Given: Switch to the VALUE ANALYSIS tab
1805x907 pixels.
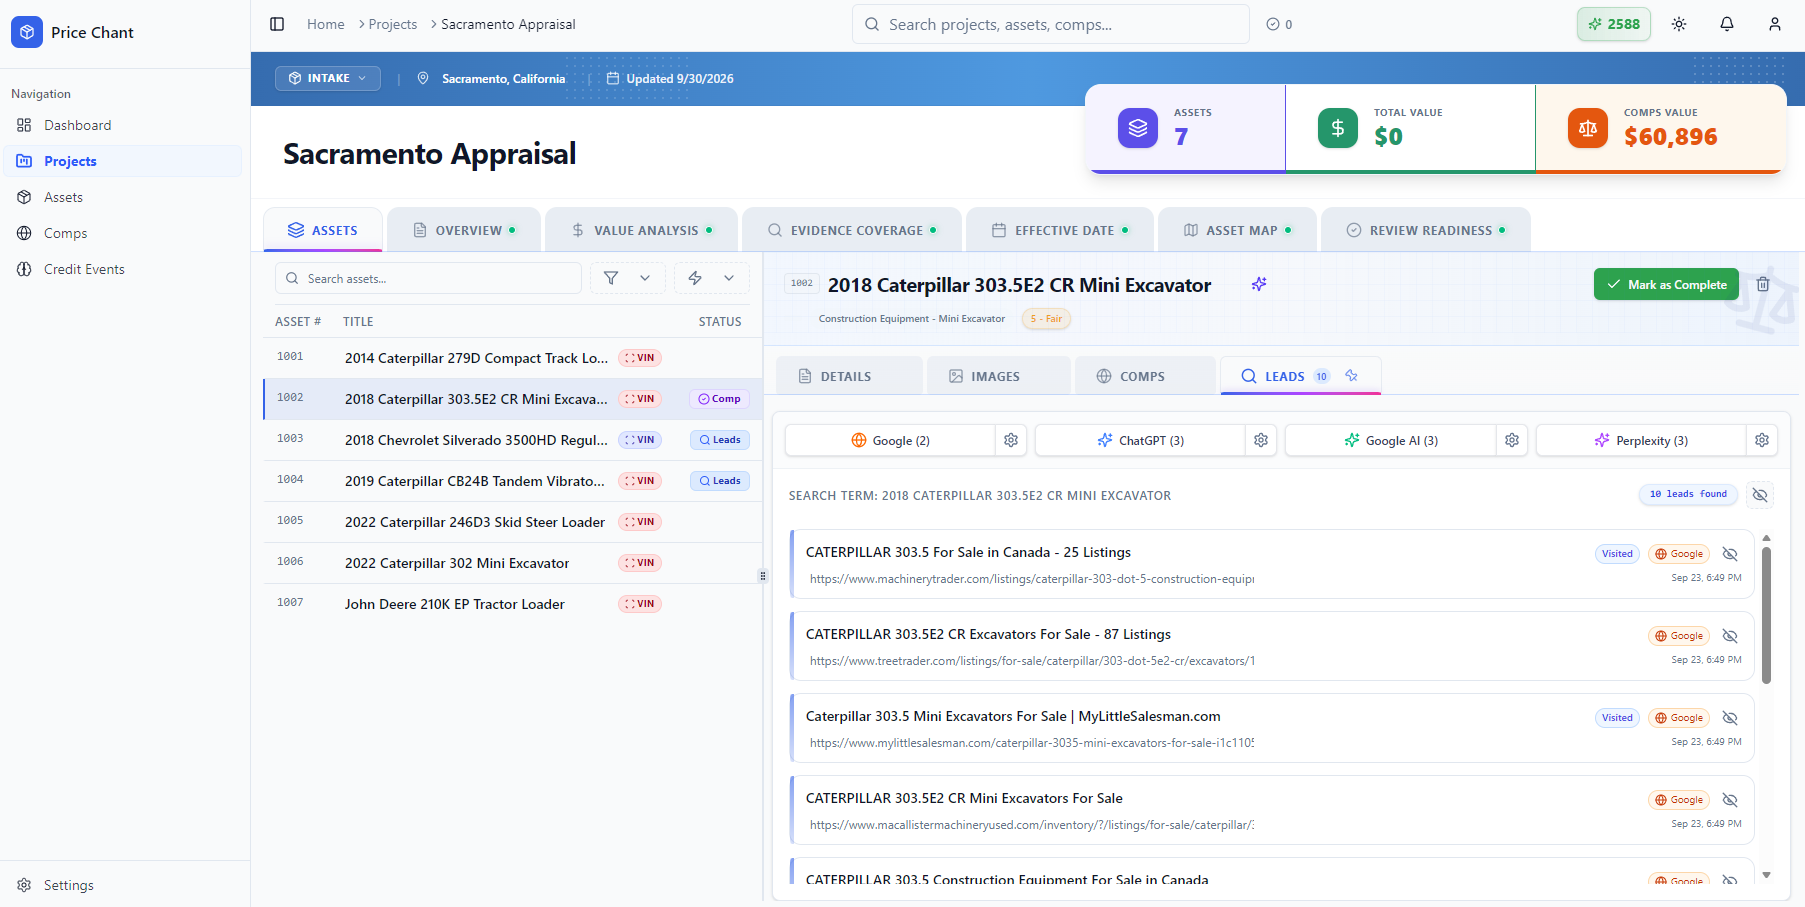Looking at the screenshot, I should [x=642, y=230].
